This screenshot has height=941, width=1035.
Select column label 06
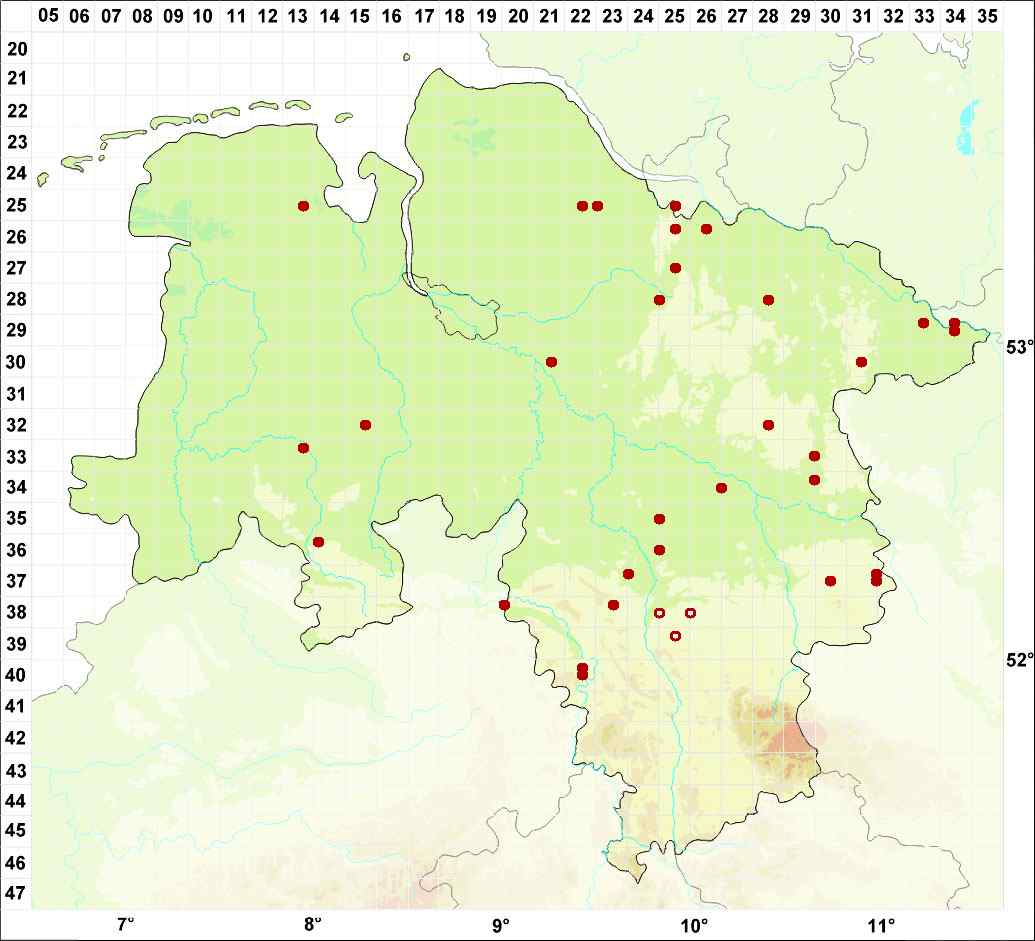click(x=79, y=15)
